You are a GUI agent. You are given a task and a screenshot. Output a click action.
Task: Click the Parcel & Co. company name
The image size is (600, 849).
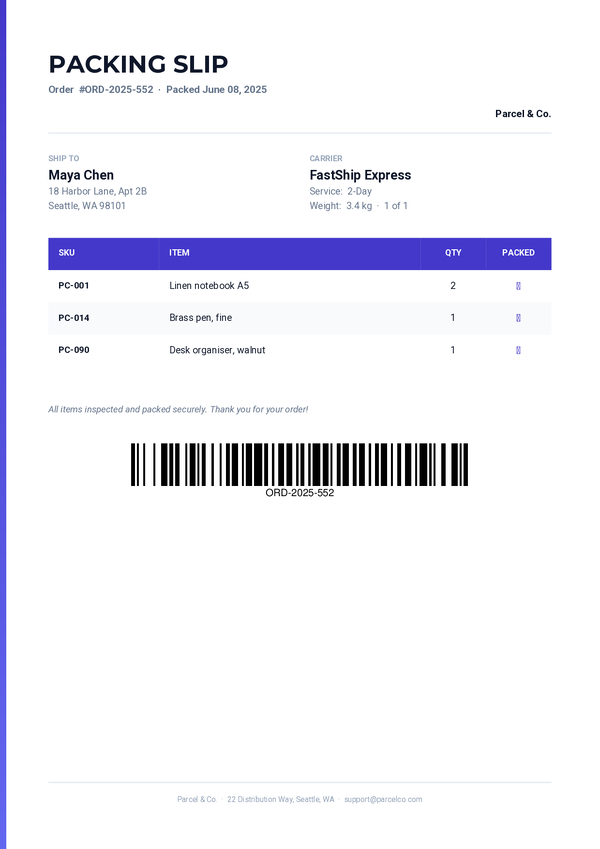523,114
